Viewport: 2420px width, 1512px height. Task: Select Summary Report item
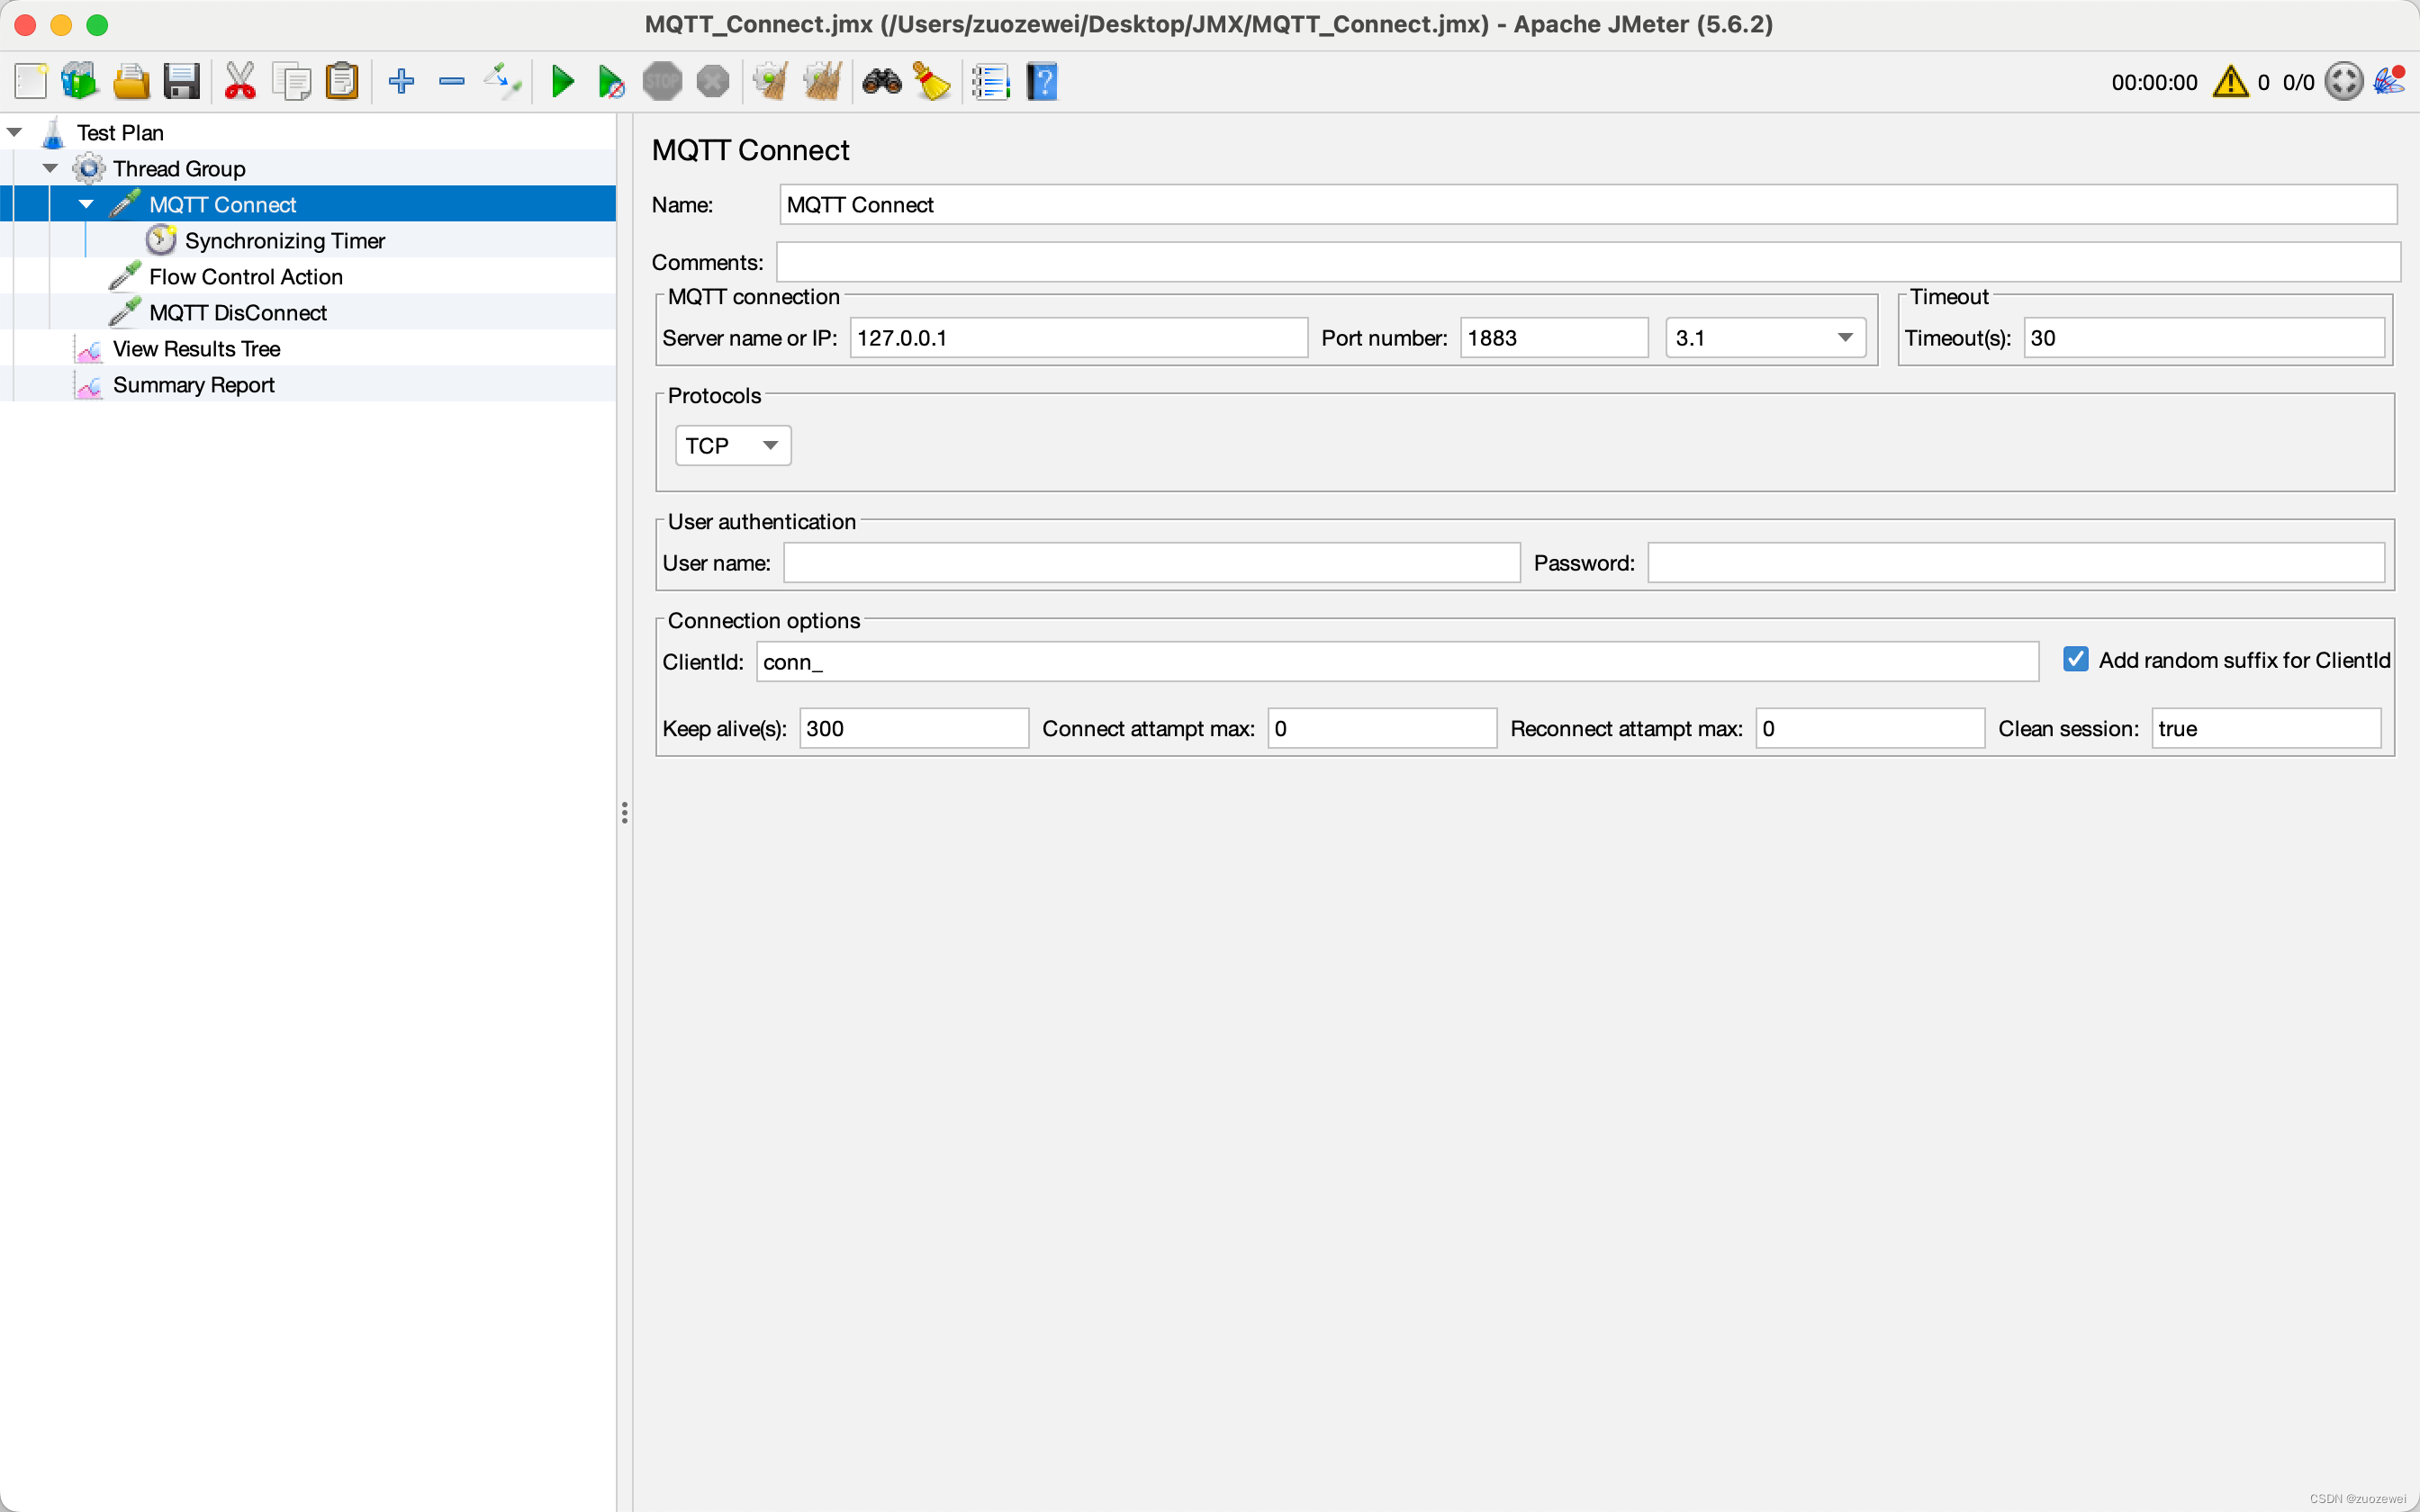coord(194,383)
